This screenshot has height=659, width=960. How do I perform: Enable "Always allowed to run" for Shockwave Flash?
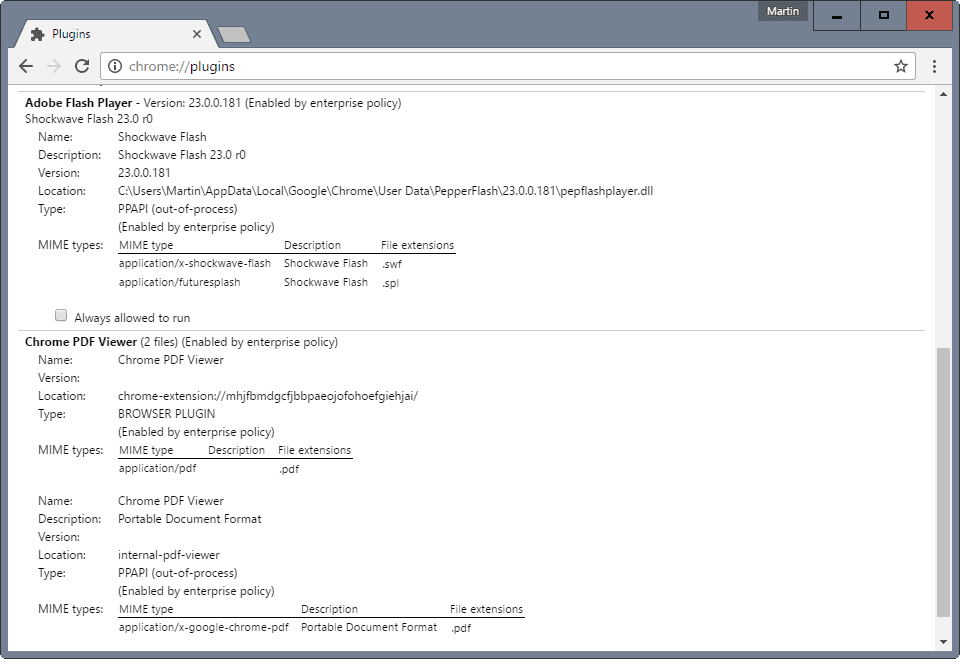(61, 315)
